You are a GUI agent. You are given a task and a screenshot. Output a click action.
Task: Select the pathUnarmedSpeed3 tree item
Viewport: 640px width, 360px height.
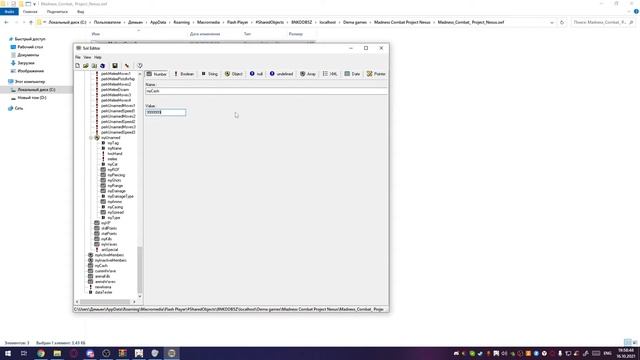click(x=118, y=133)
